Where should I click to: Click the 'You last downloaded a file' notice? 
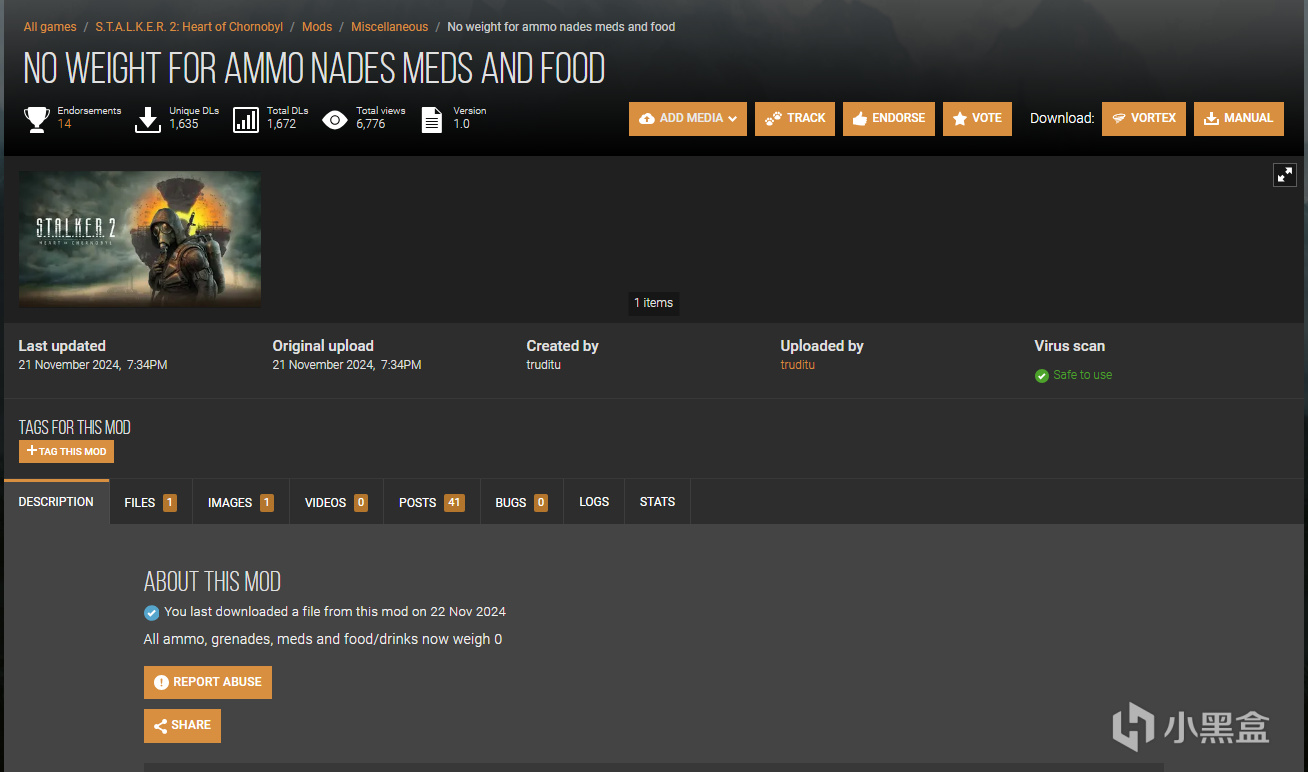(x=335, y=612)
